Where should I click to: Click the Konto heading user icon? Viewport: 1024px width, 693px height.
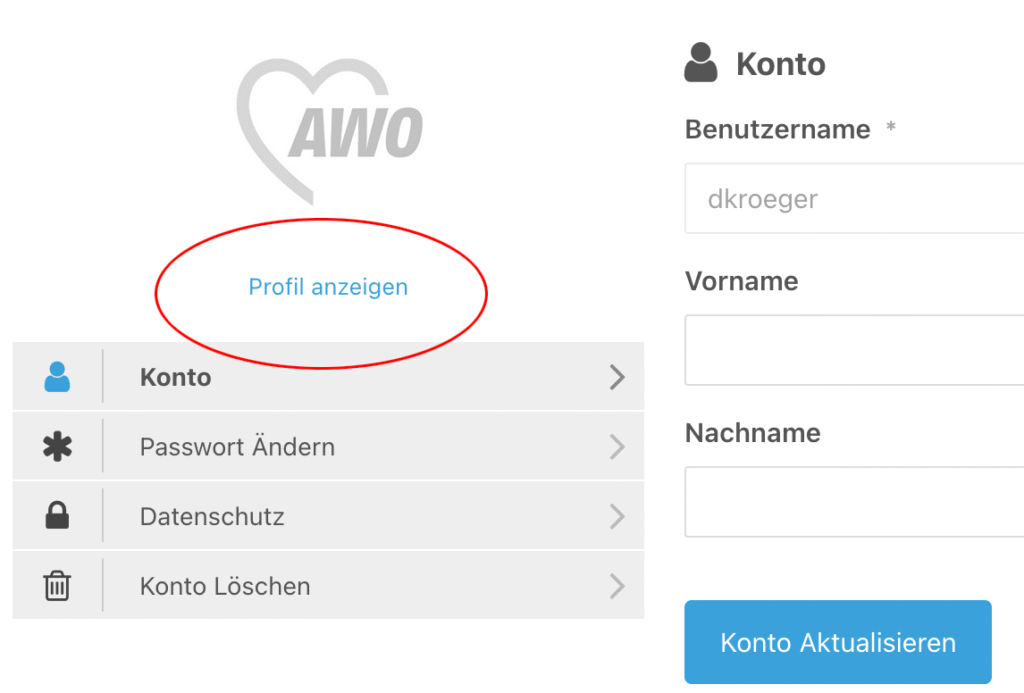[x=701, y=63]
